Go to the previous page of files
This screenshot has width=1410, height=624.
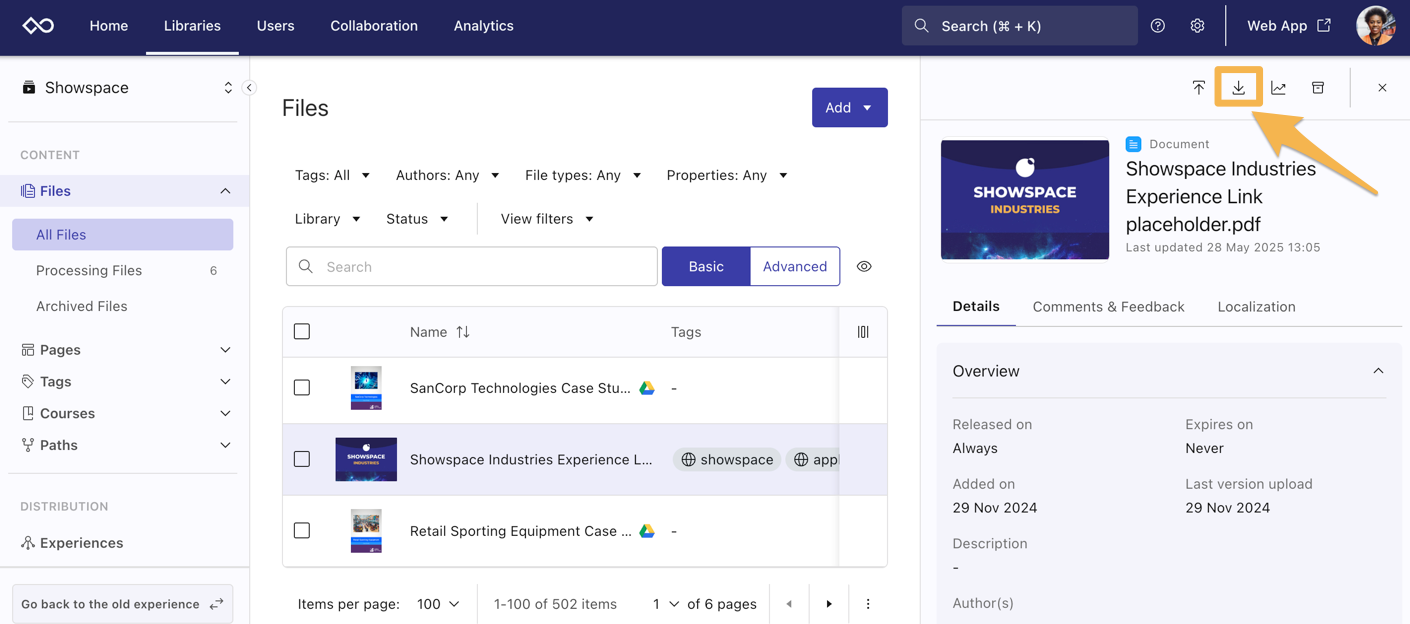pyautogui.click(x=789, y=604)
